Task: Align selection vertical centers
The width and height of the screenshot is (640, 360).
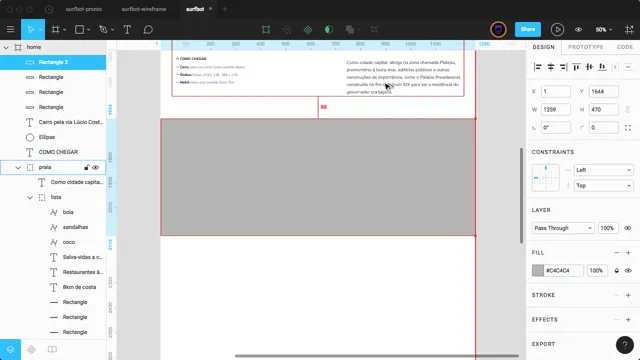Action: [x=589, y=67]
